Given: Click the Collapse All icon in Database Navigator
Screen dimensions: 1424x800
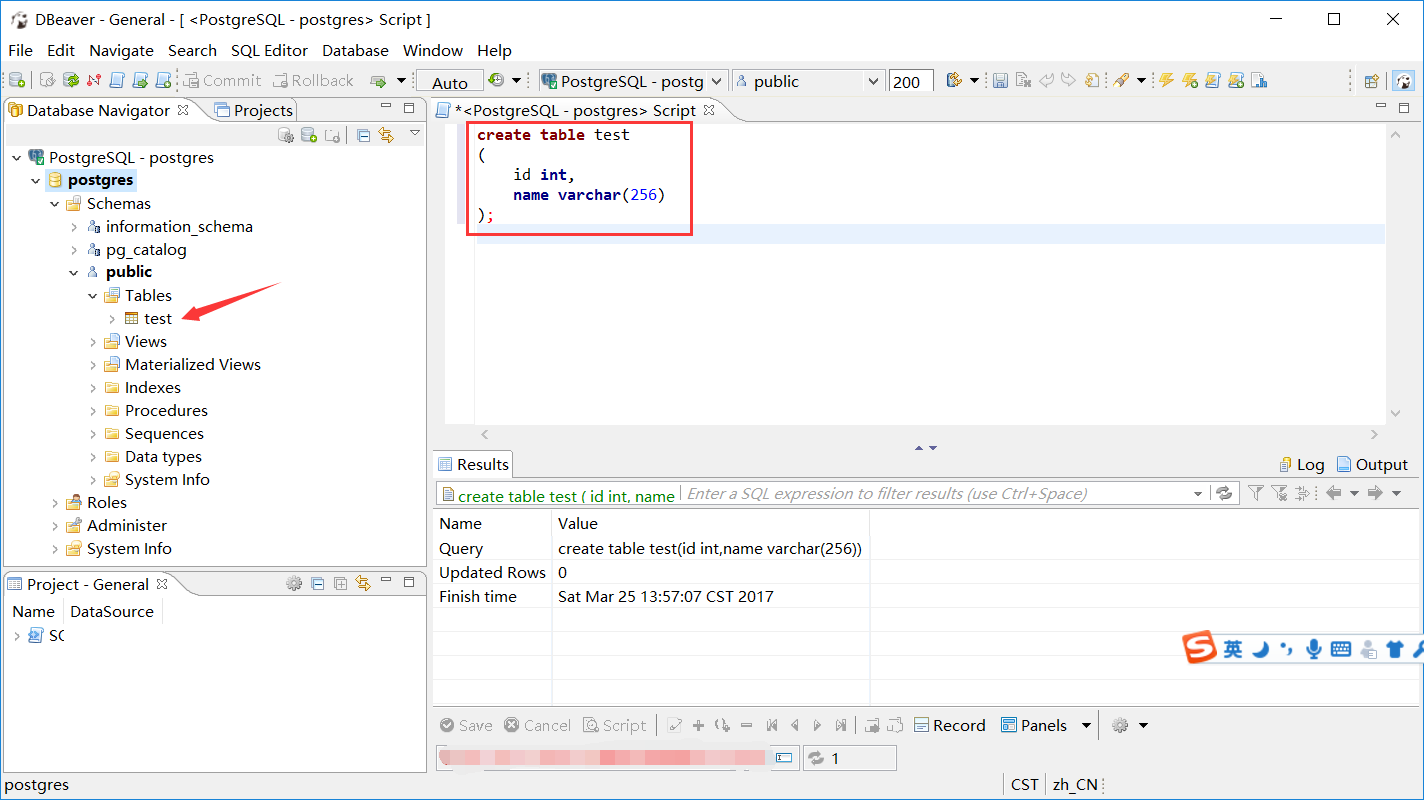Looking at the screenshot, I should click(x=364, y=135).
